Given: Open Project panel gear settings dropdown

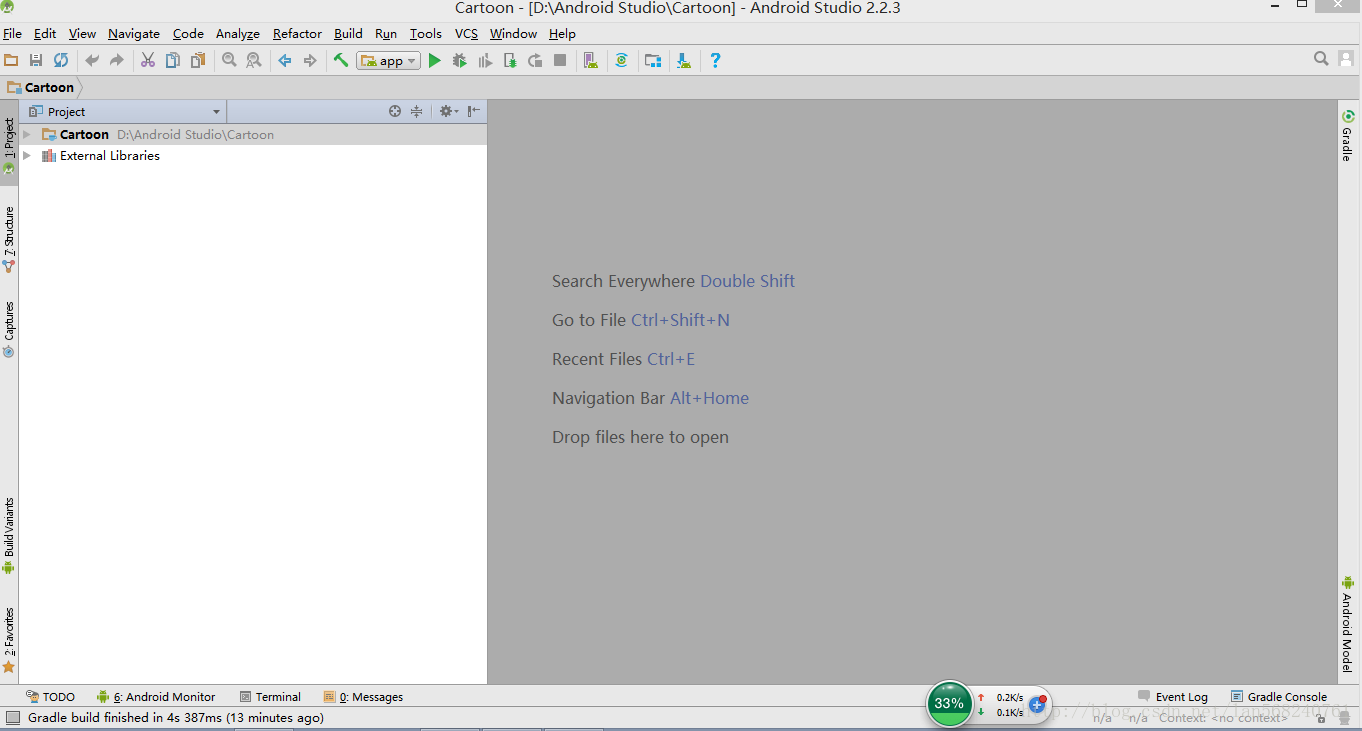Looking at the screenshot, I should [449, 111].
